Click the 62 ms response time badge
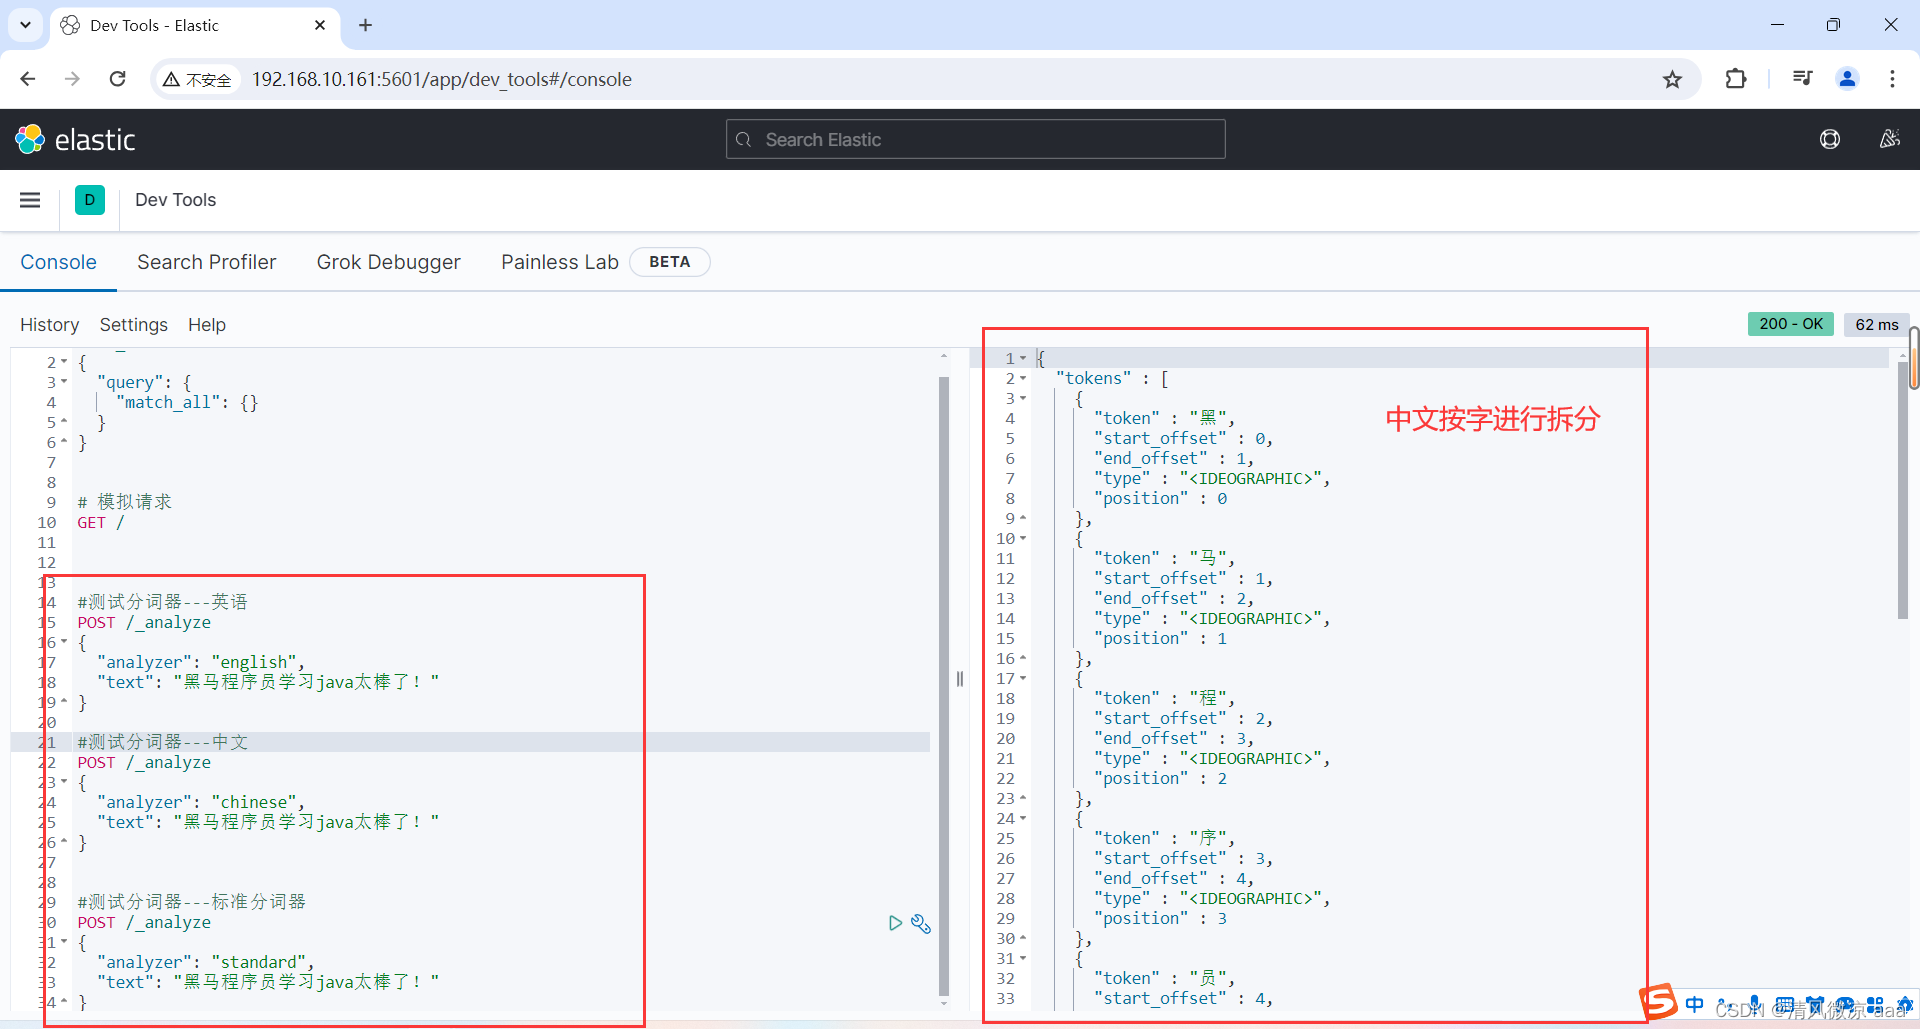Viewport: 1920px width, 1029px height. (1877, 324)
